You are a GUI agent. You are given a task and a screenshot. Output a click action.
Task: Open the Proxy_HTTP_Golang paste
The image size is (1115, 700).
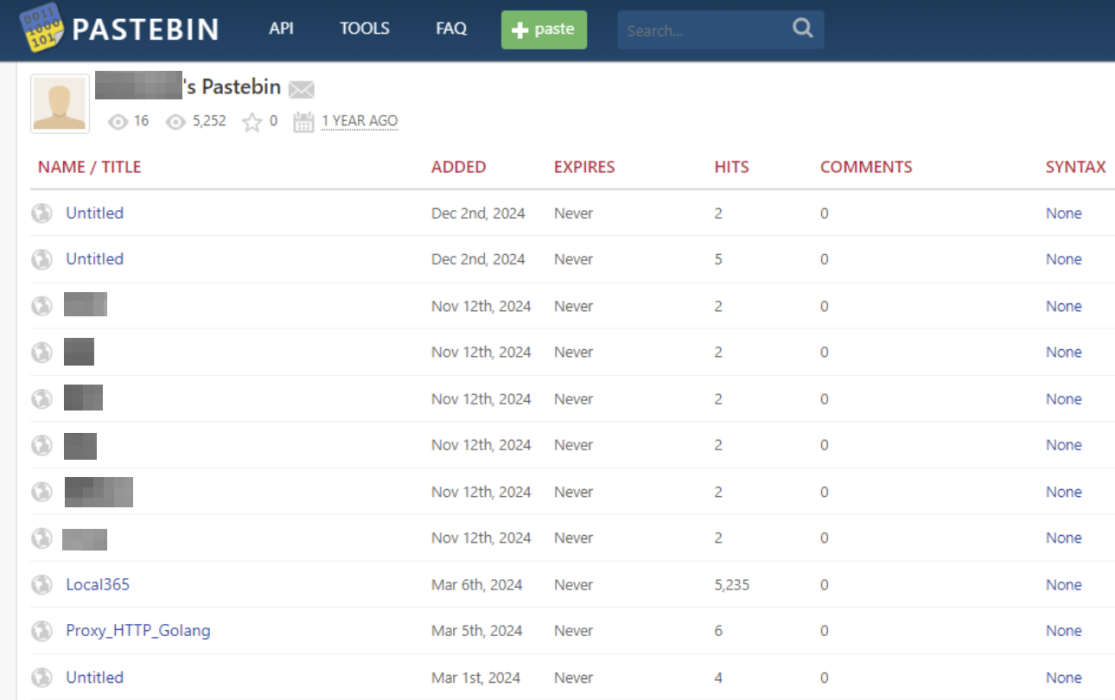(137, 630)
